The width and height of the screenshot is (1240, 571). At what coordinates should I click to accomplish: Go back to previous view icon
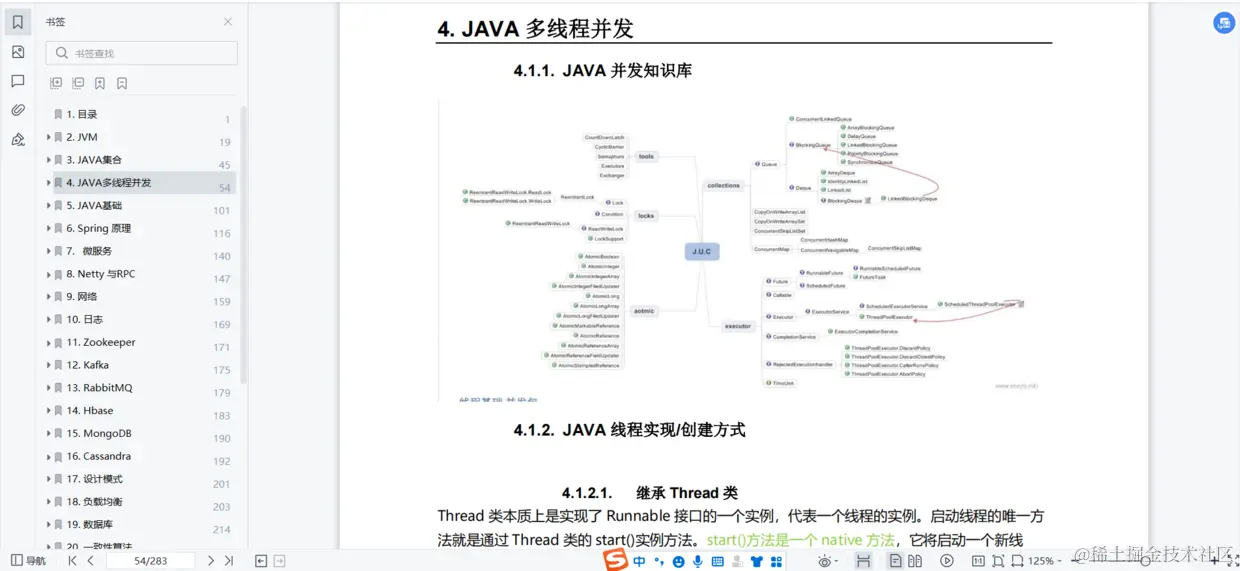tap(261, 561)
